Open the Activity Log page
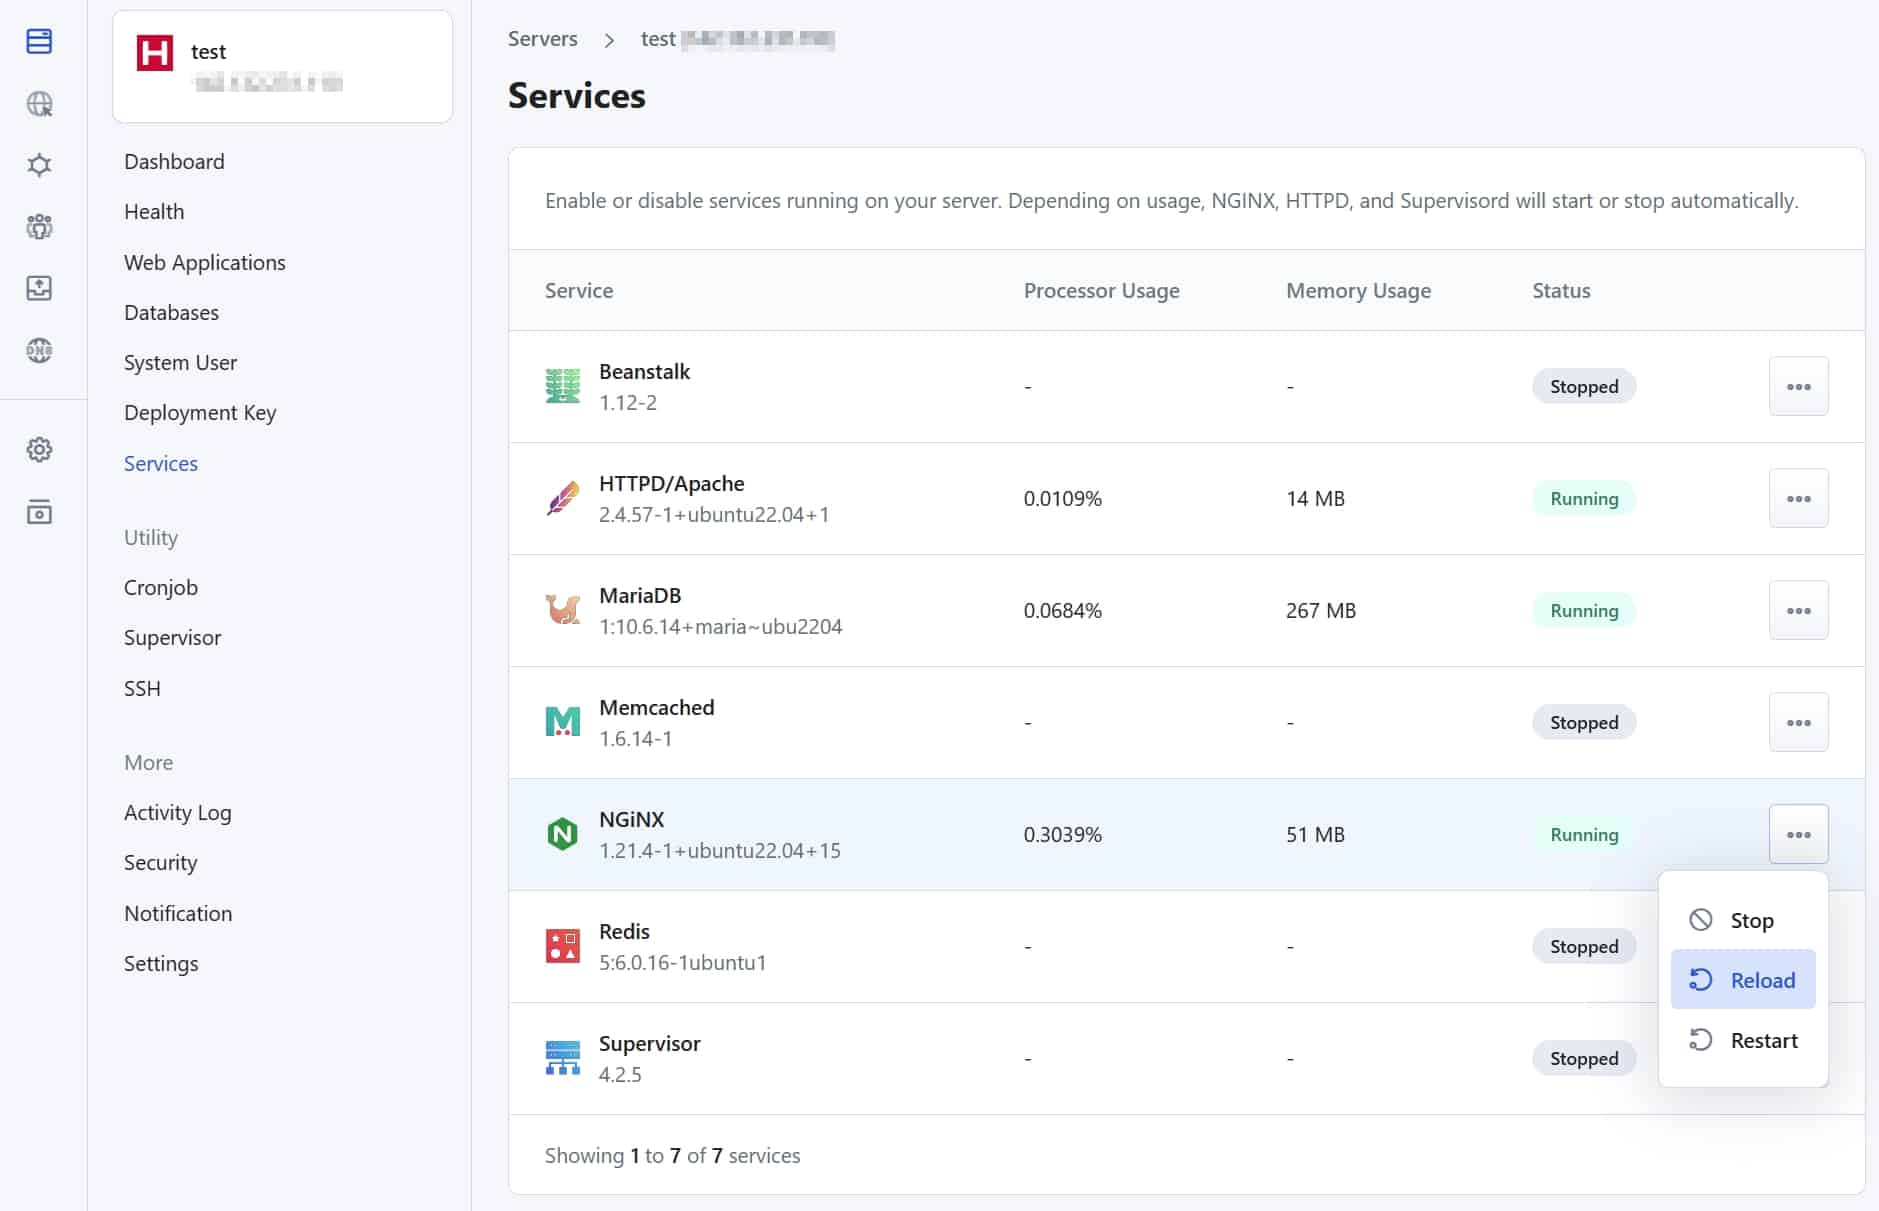 [x=177, y=812]
